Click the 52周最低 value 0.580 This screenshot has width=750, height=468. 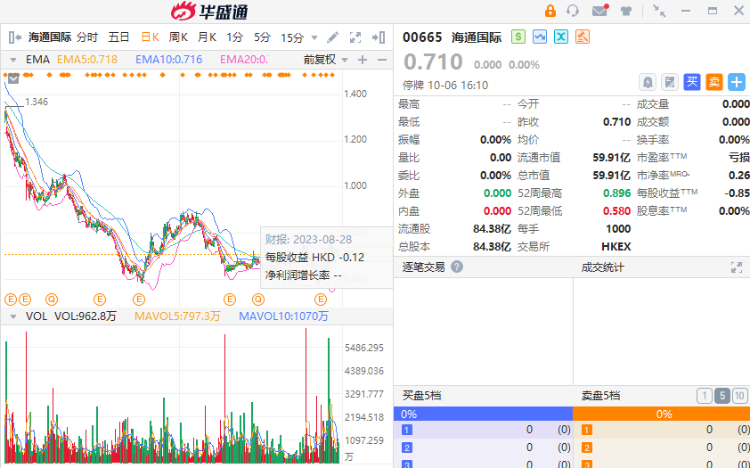[617, 211]
